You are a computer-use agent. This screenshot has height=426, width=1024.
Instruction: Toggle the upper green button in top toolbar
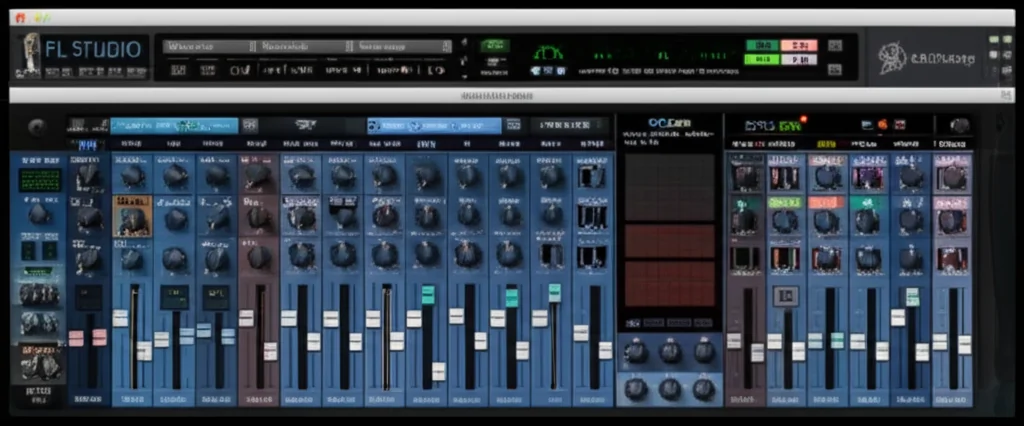click(x=762, y=45)
